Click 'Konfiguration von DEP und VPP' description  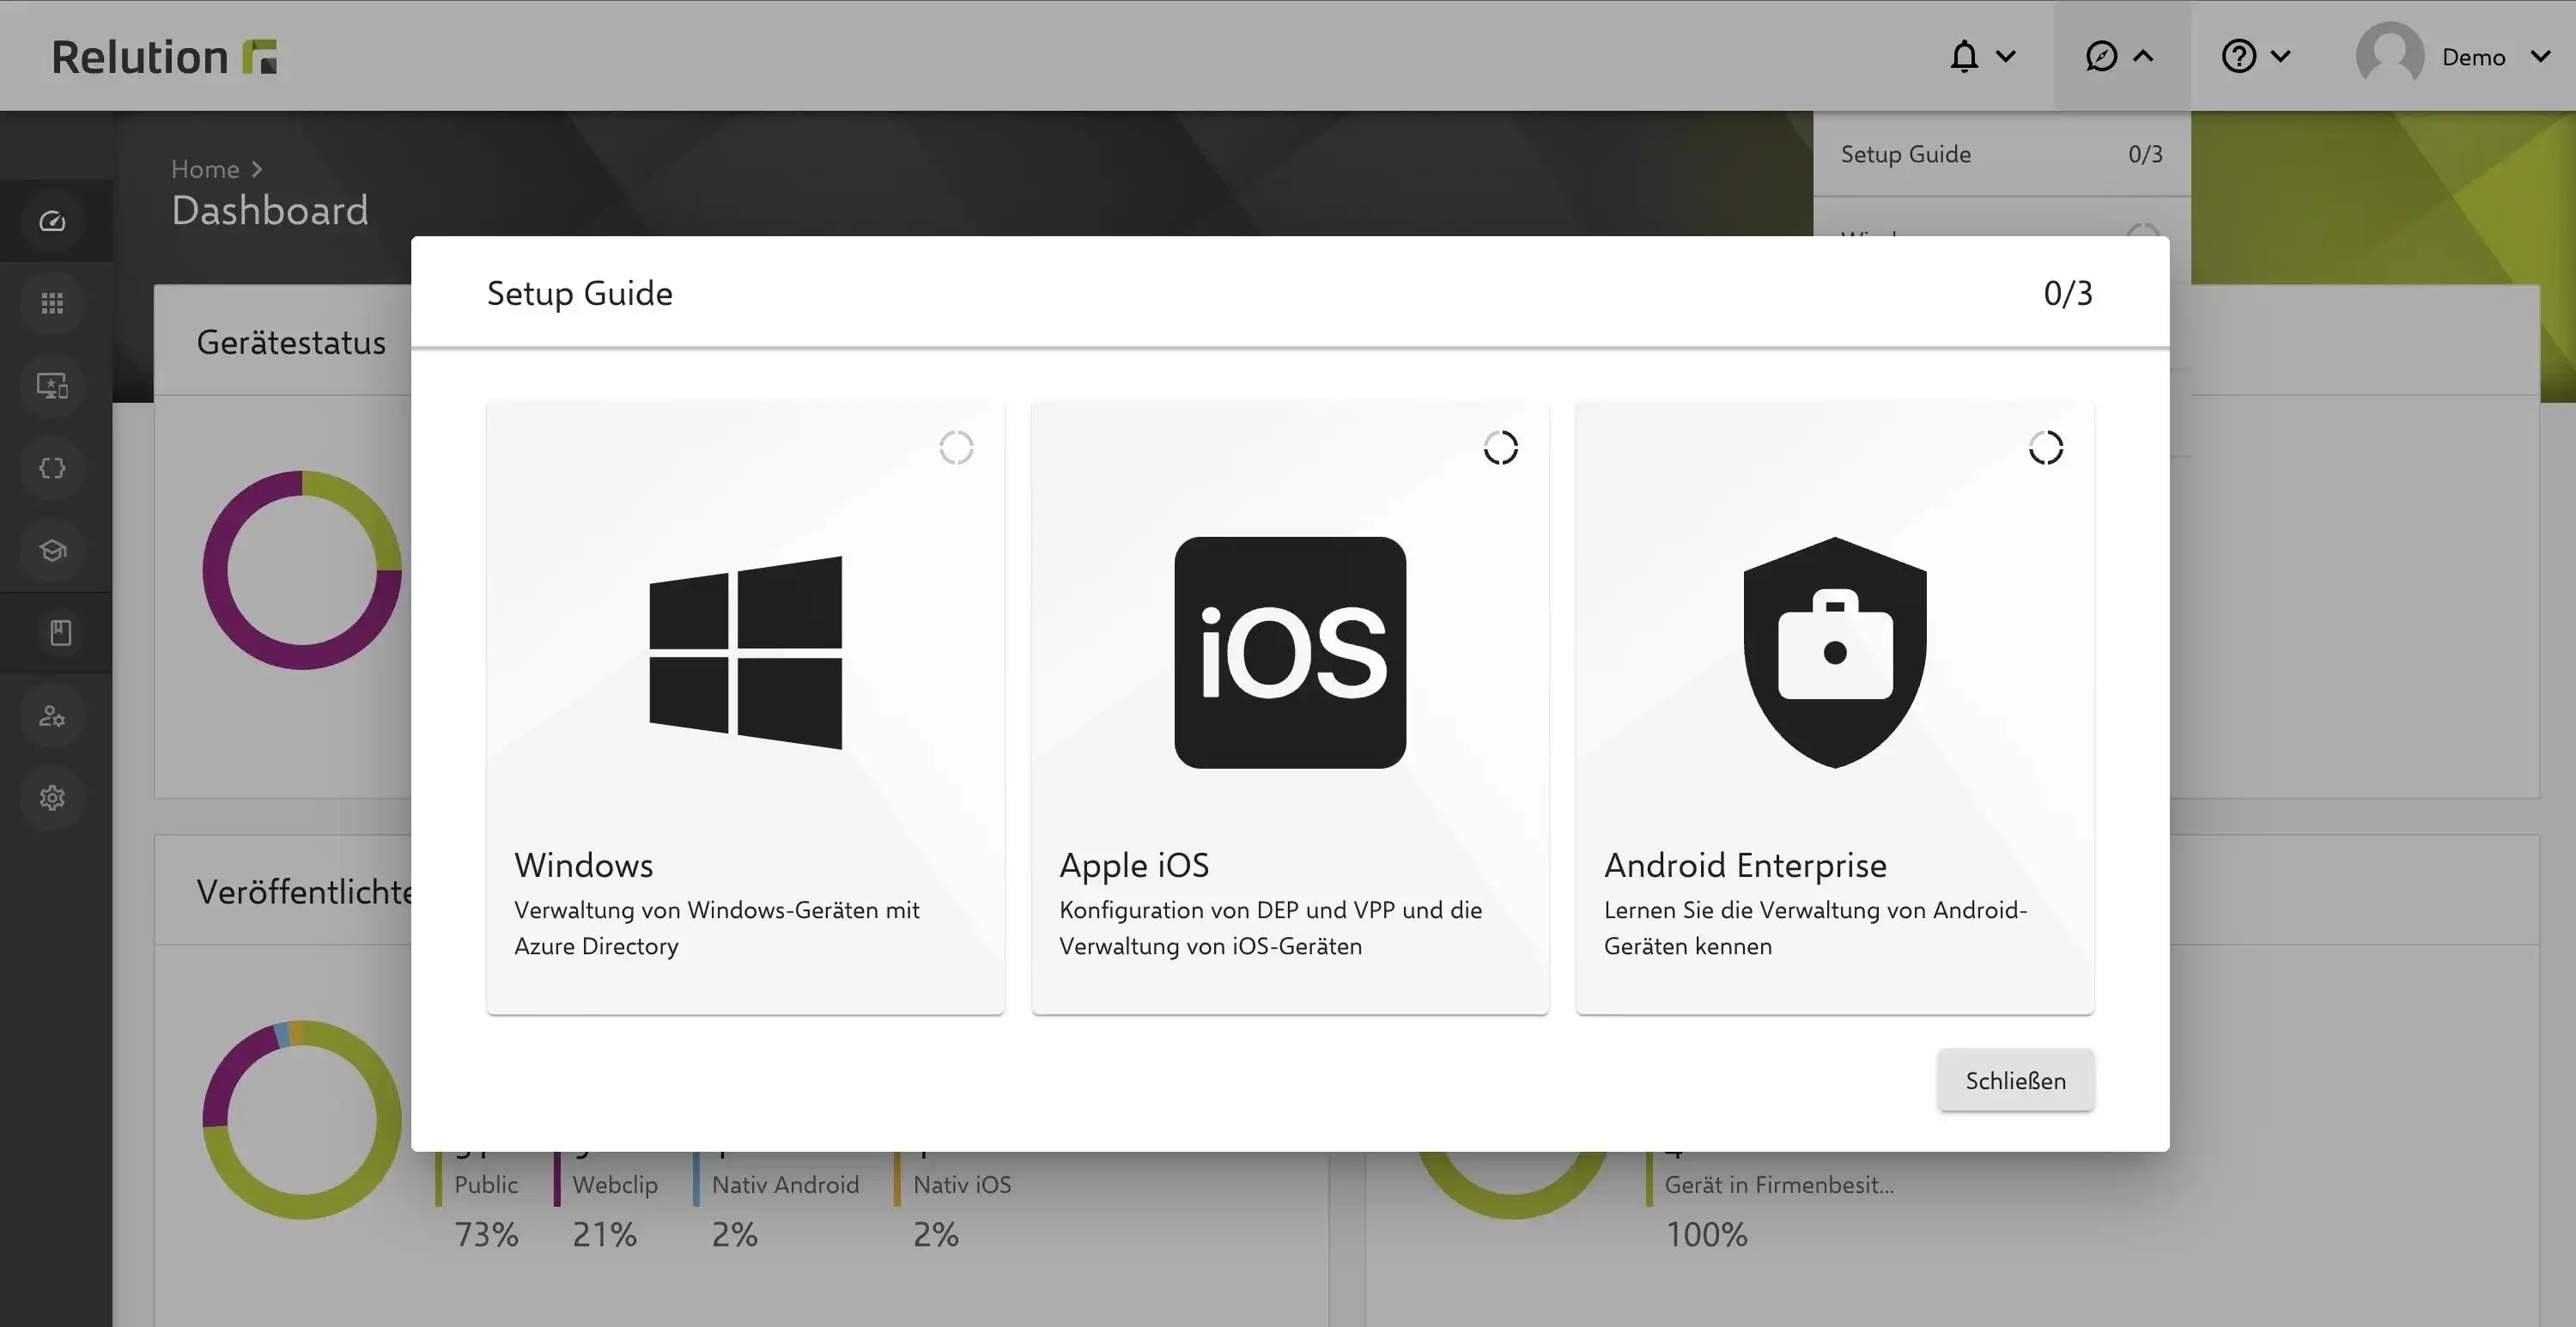coord(1270,928)
